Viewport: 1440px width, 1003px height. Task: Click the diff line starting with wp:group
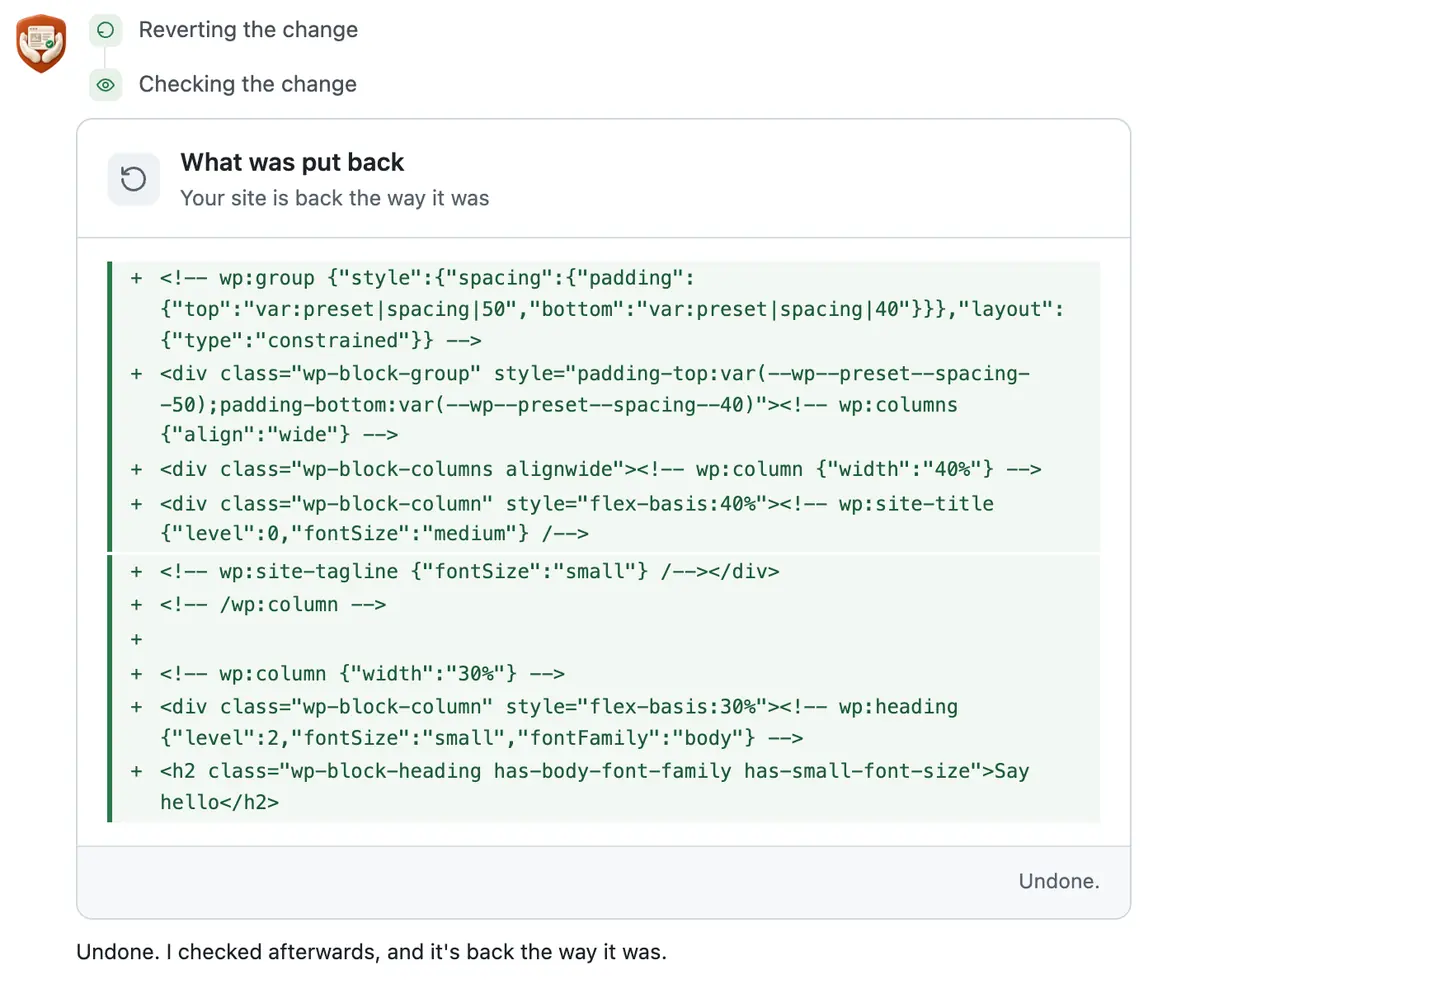pos(606,309)
